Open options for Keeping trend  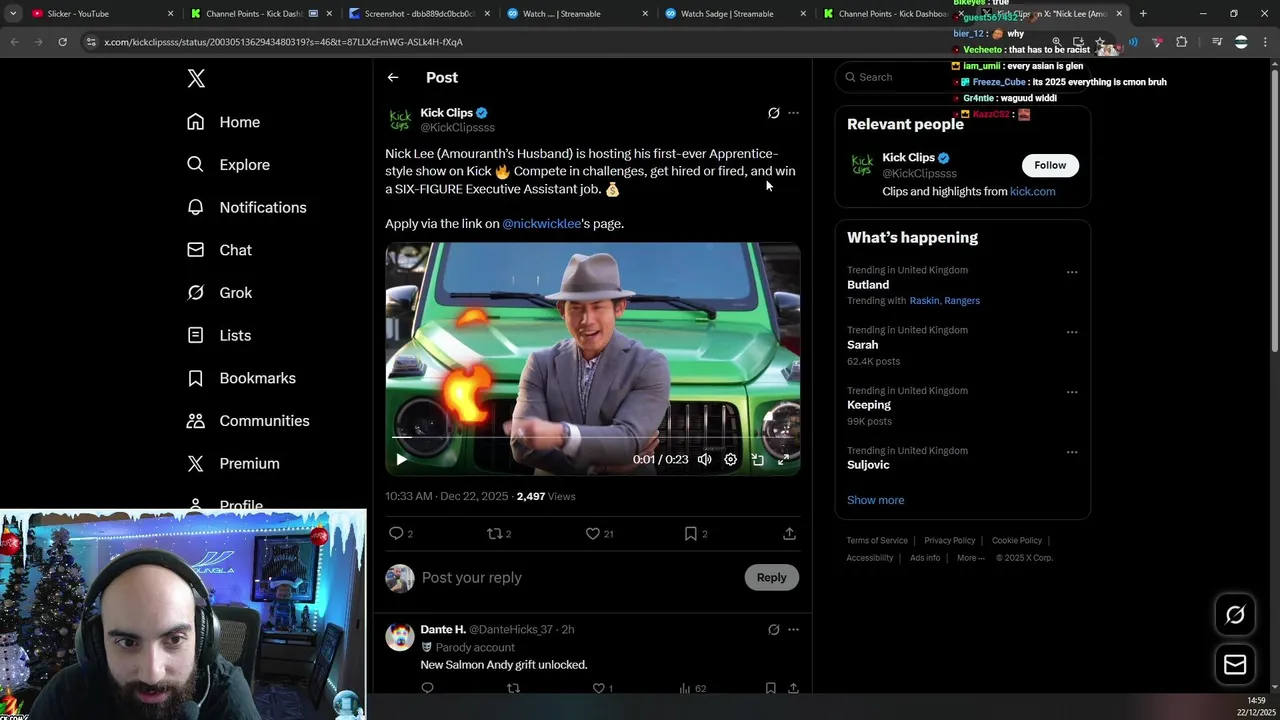[x=1071, y=392]
